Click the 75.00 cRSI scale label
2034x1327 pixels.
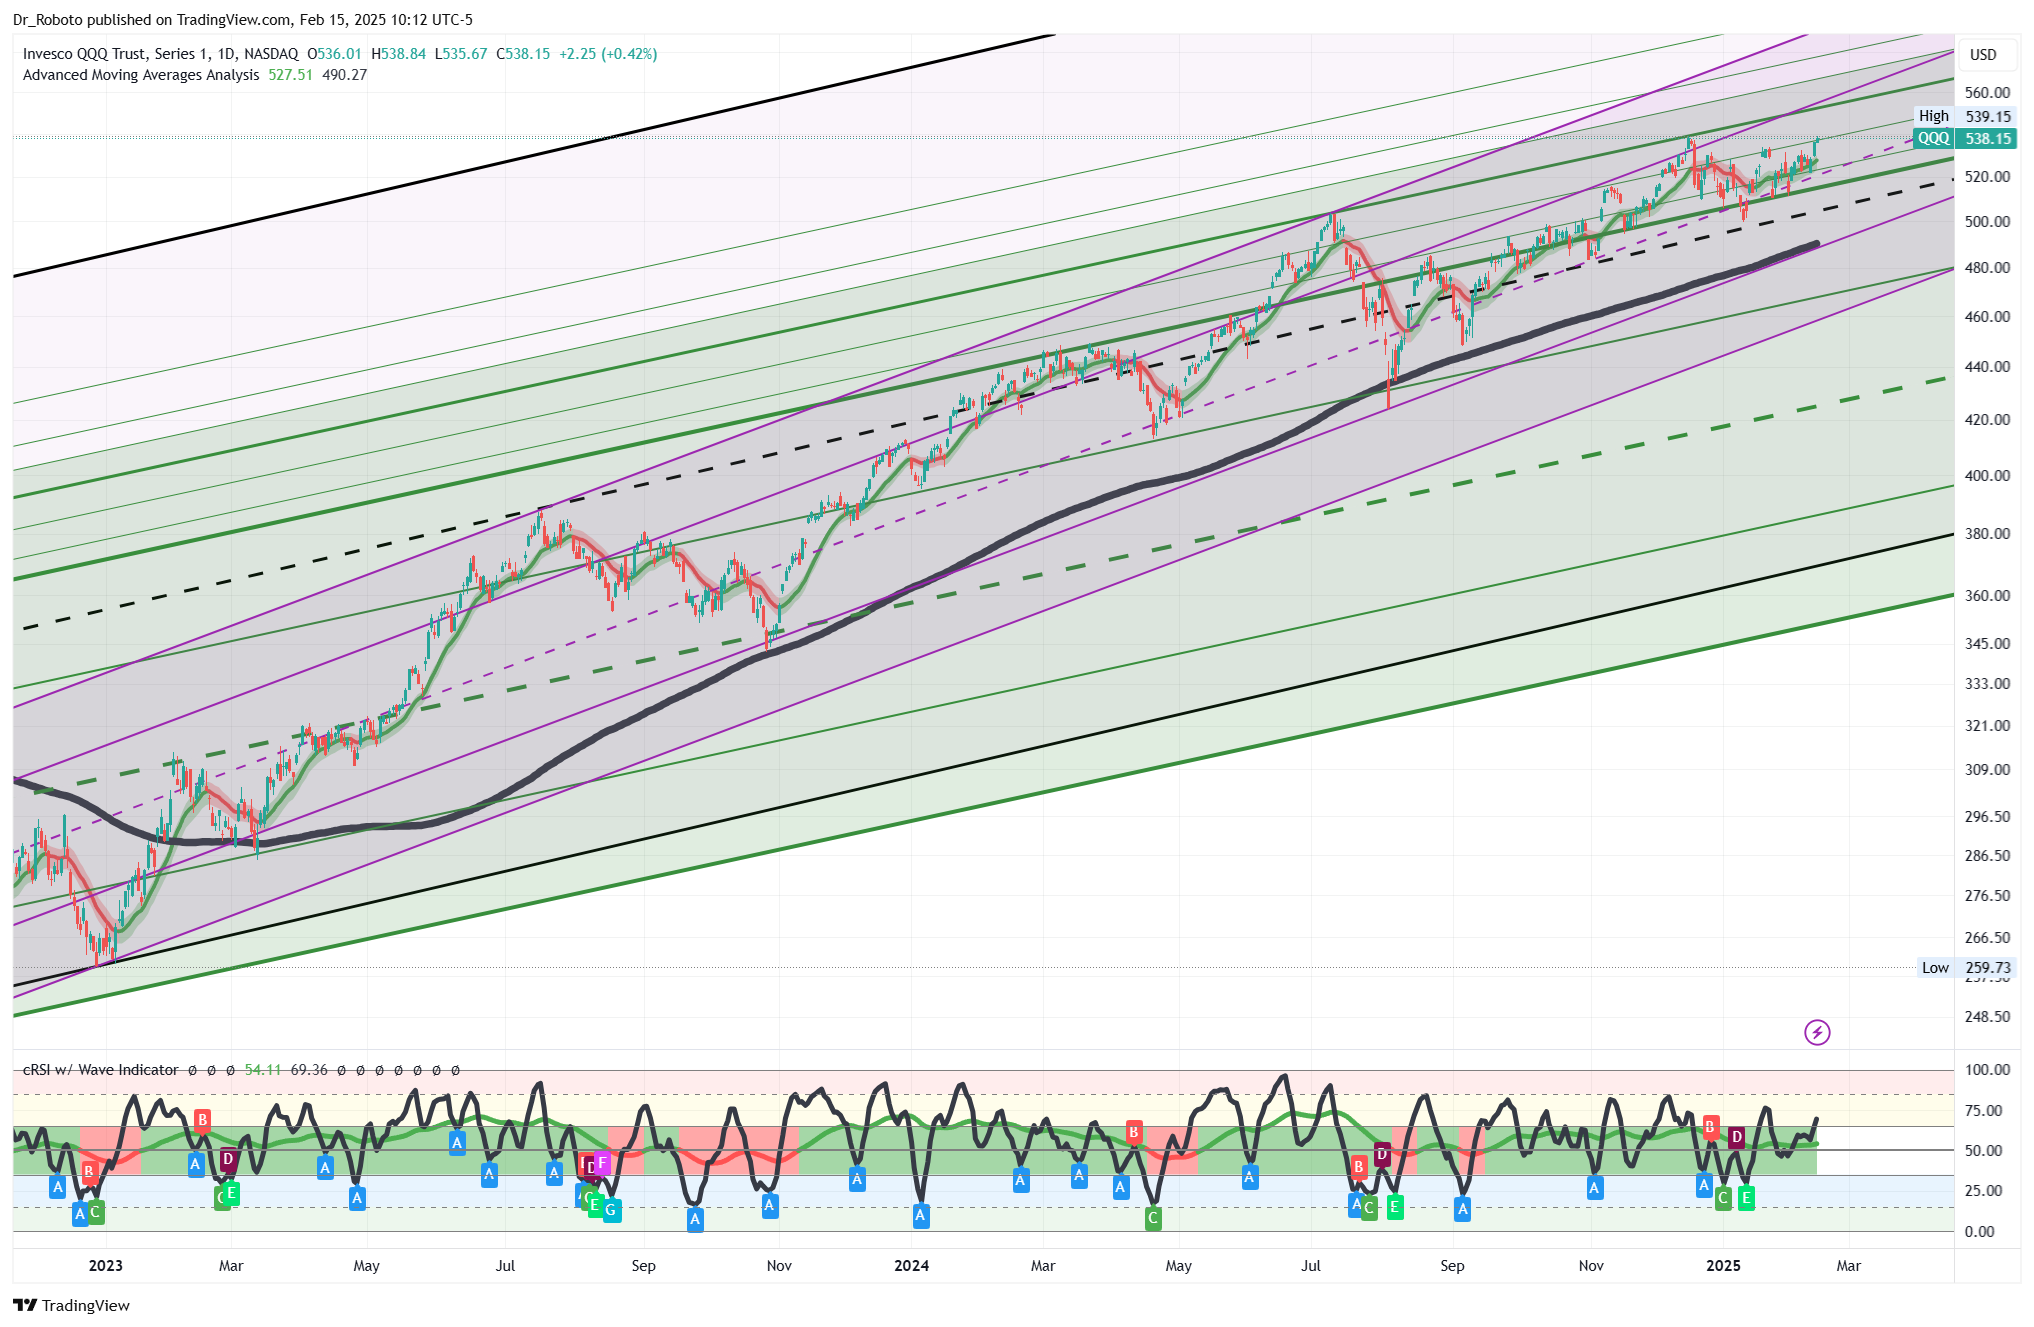tap(1983, 1111)
